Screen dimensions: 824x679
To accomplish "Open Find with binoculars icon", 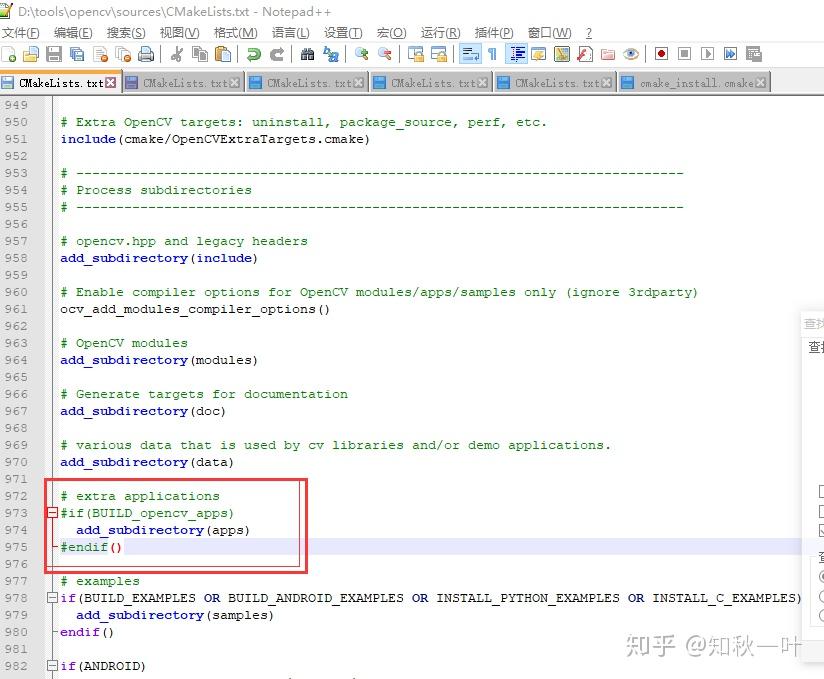I will pos(307,54).
